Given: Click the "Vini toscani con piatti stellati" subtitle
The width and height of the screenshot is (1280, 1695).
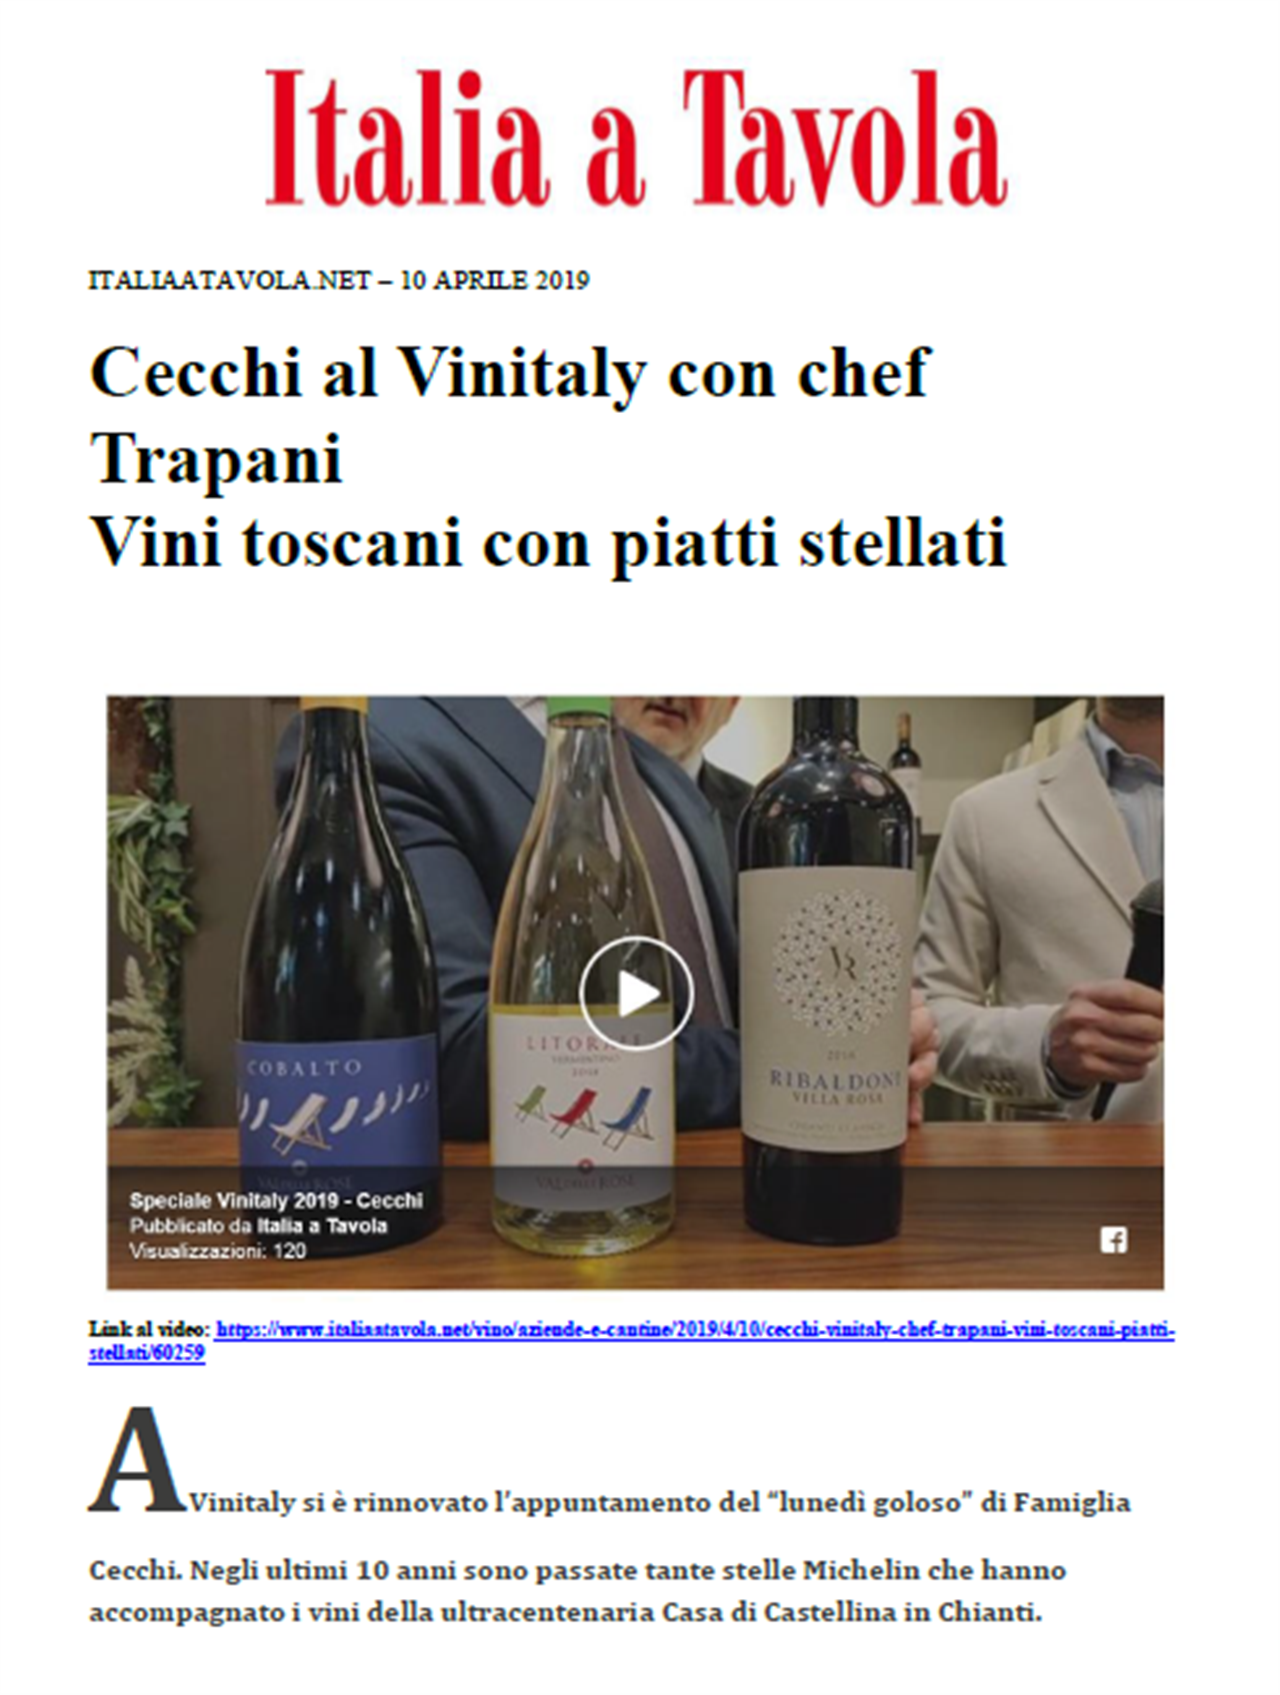Looking at the screenshot, I should [548, 543].
